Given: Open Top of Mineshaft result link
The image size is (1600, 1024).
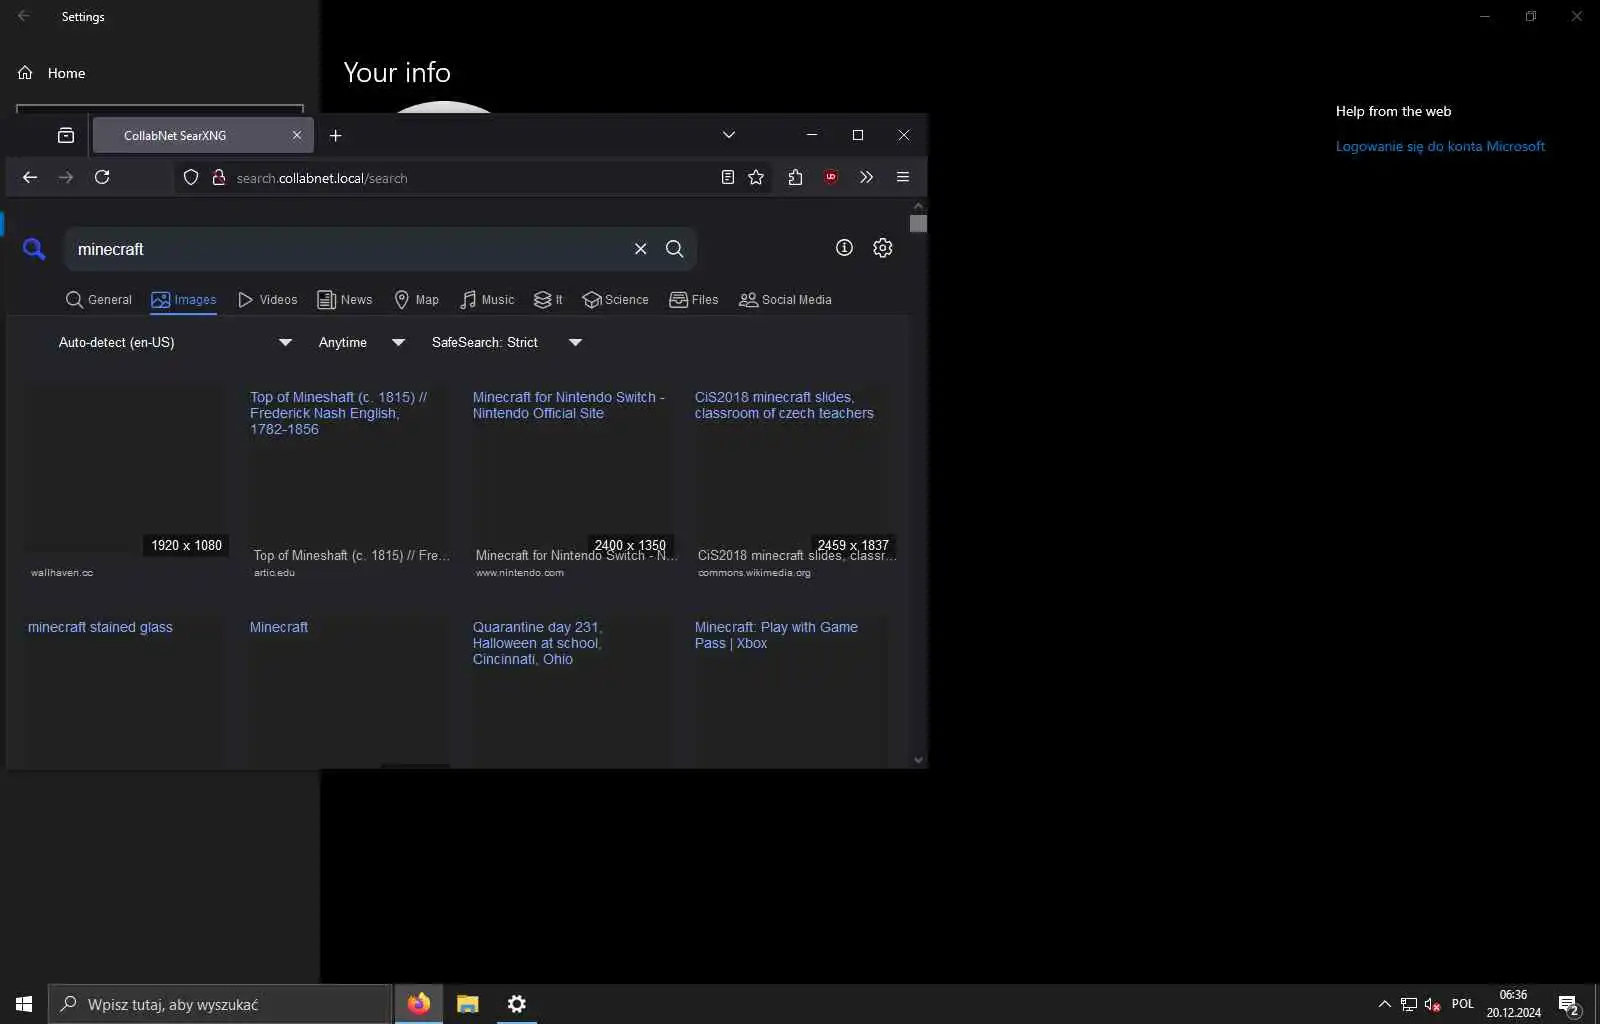Looking at the screenshot, I should point(338,413).
